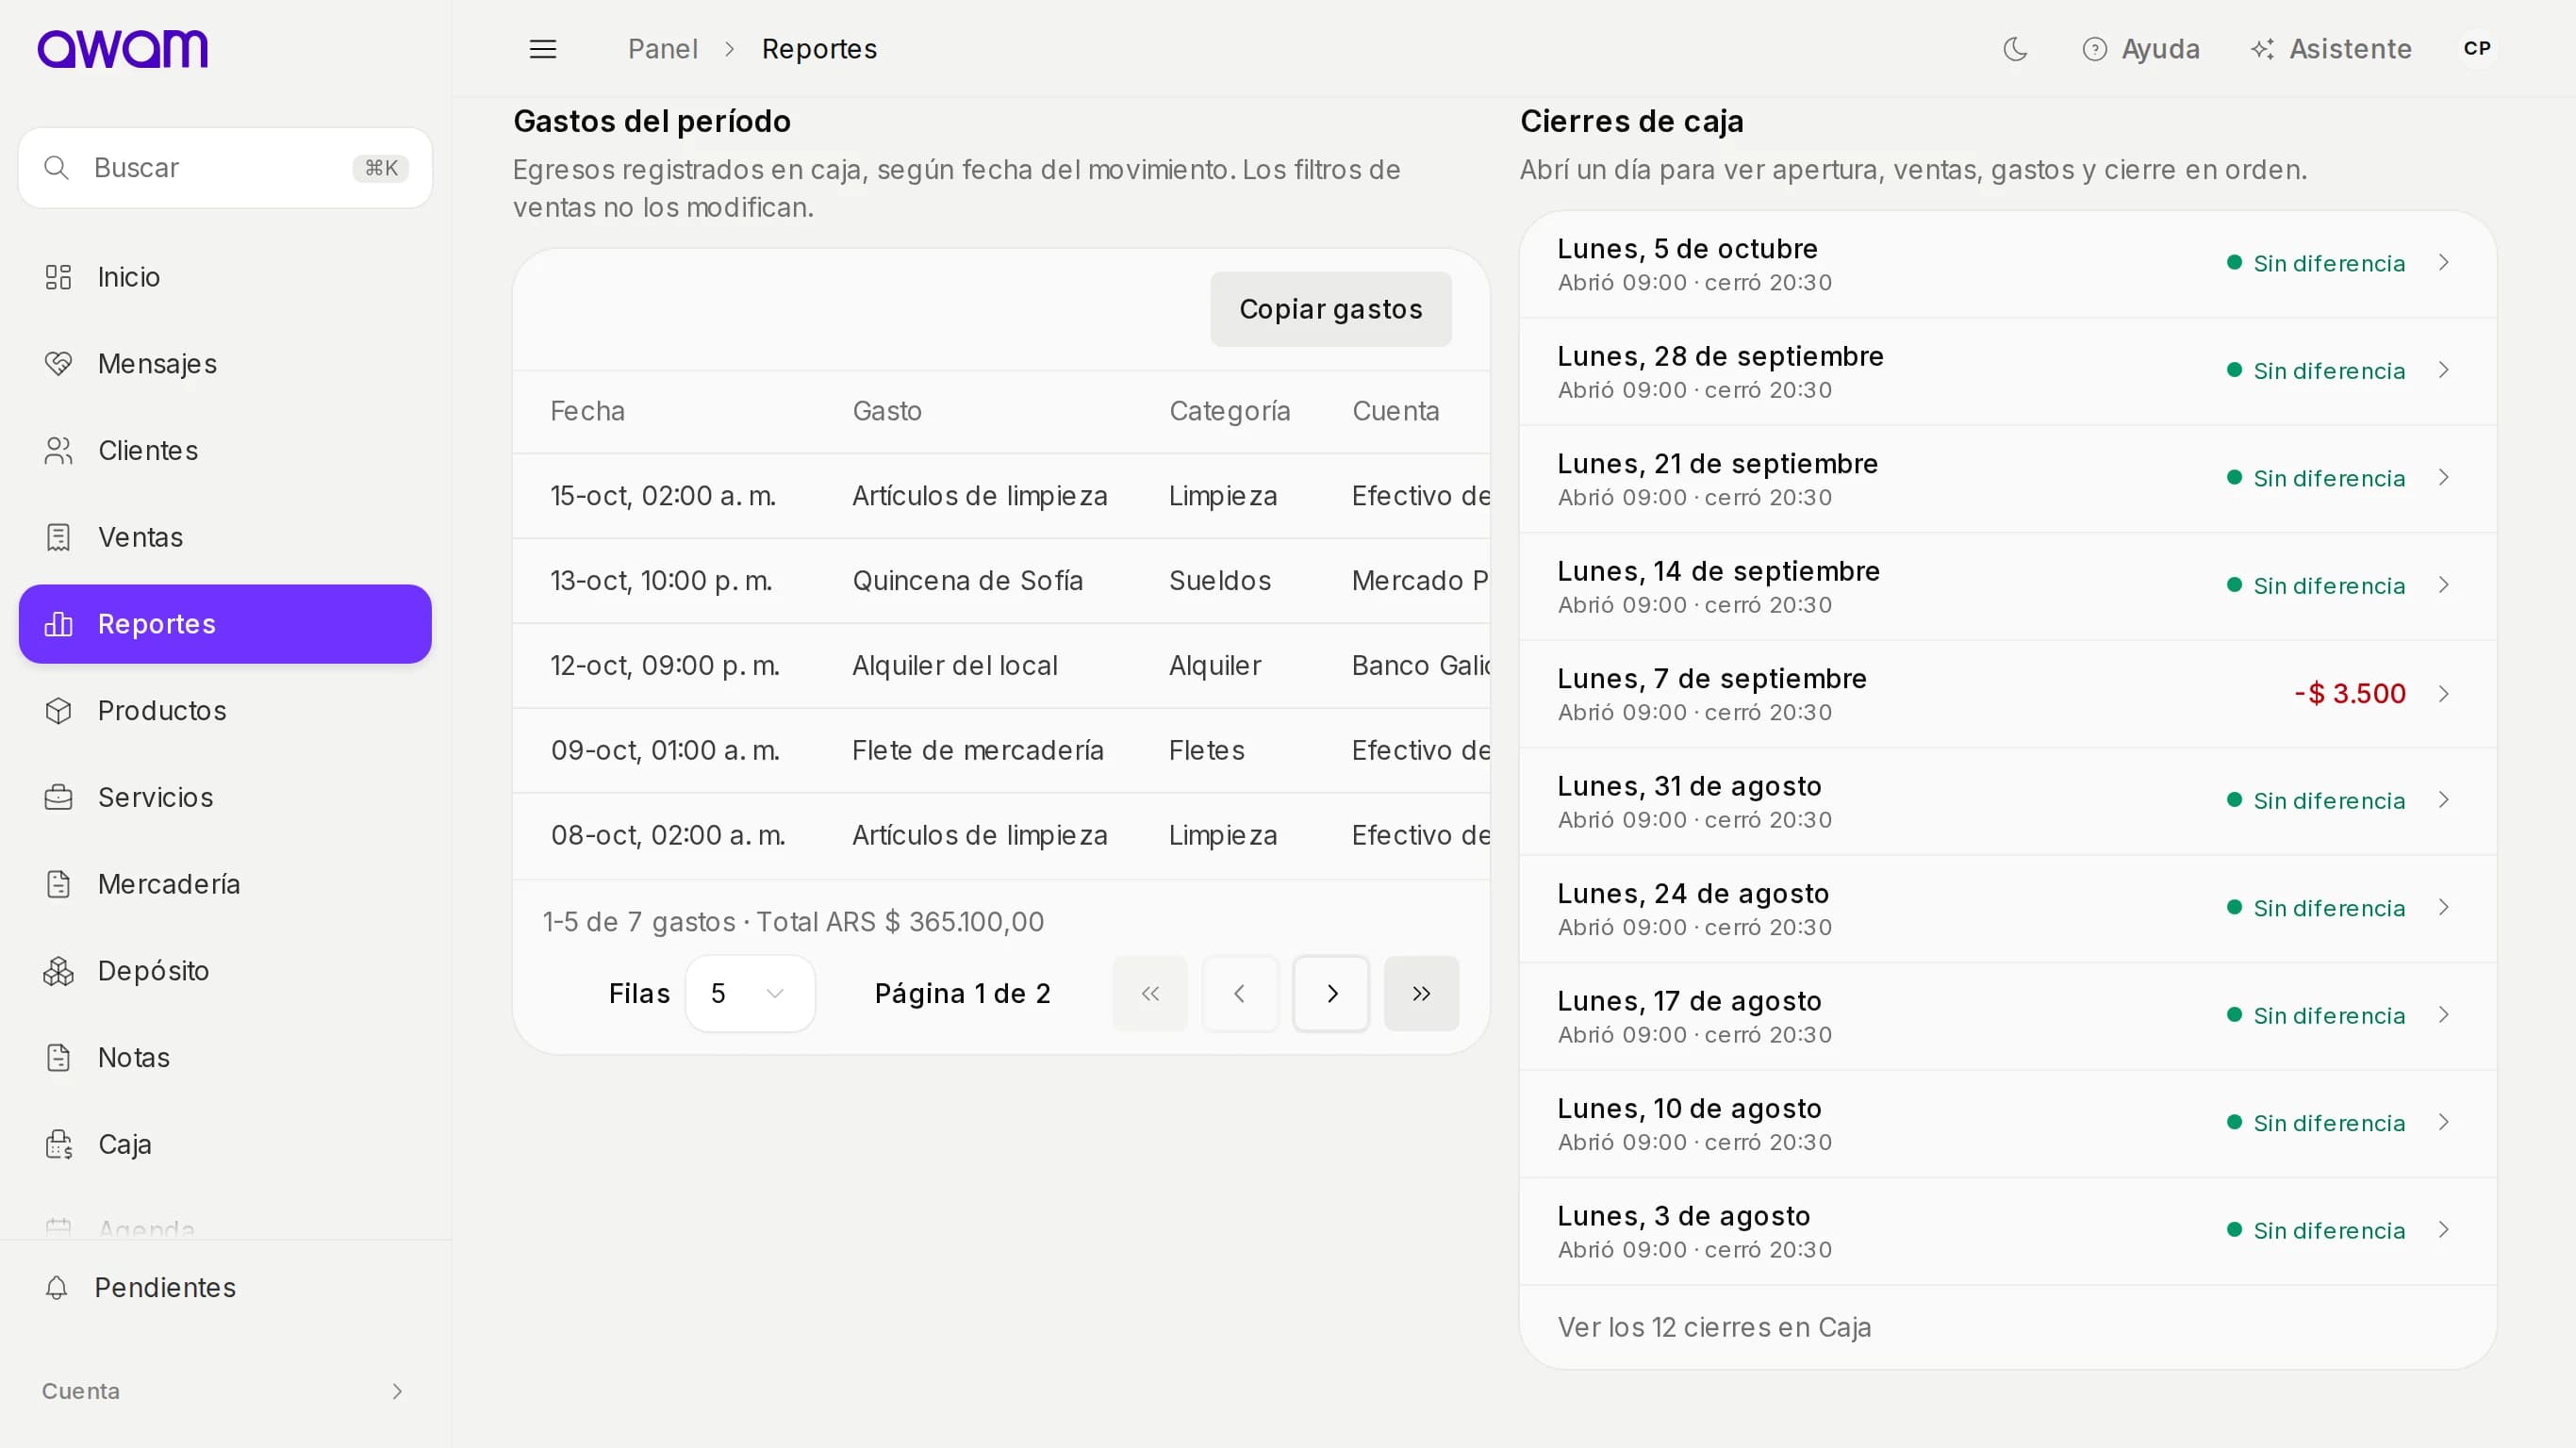Screen dimensions: 2576x1448
Task: Click Copiar gastos button
Action: coord(1331,310)
